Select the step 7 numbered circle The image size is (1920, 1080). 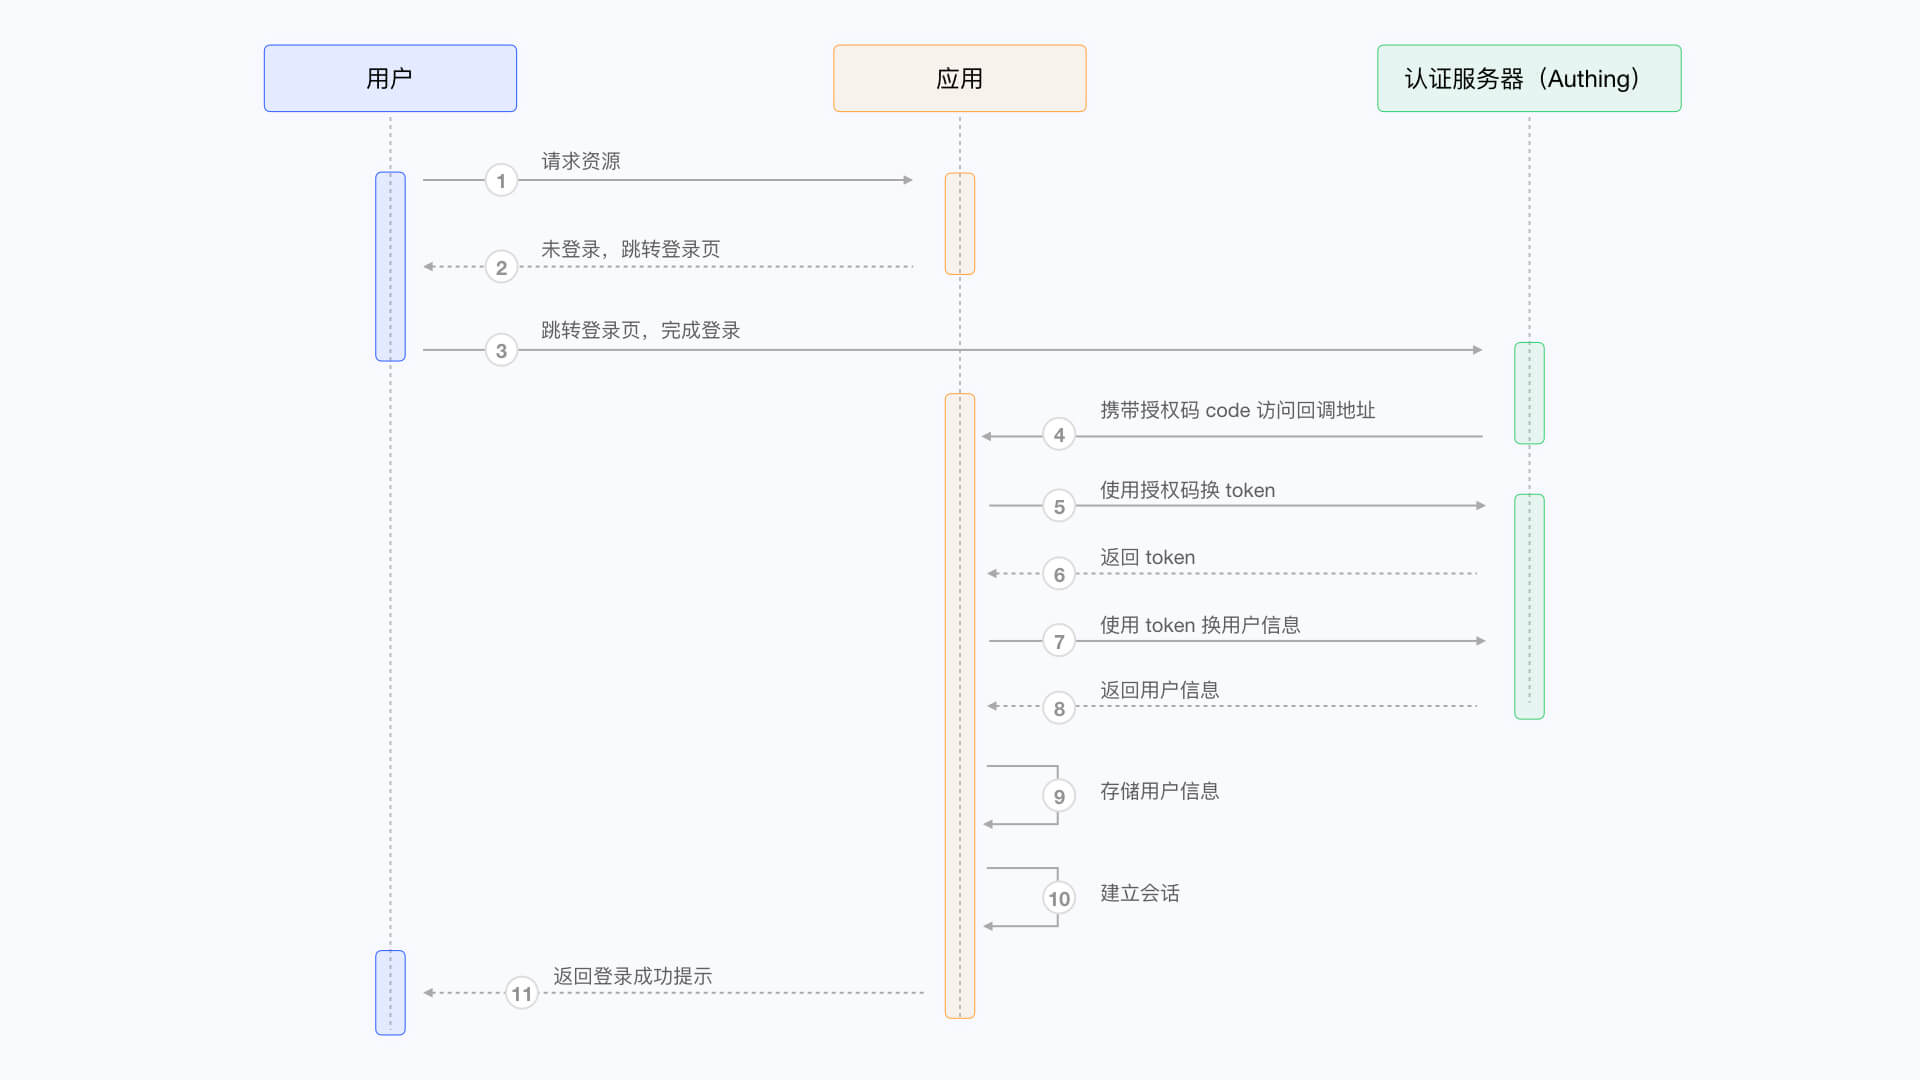[1059, 641]
